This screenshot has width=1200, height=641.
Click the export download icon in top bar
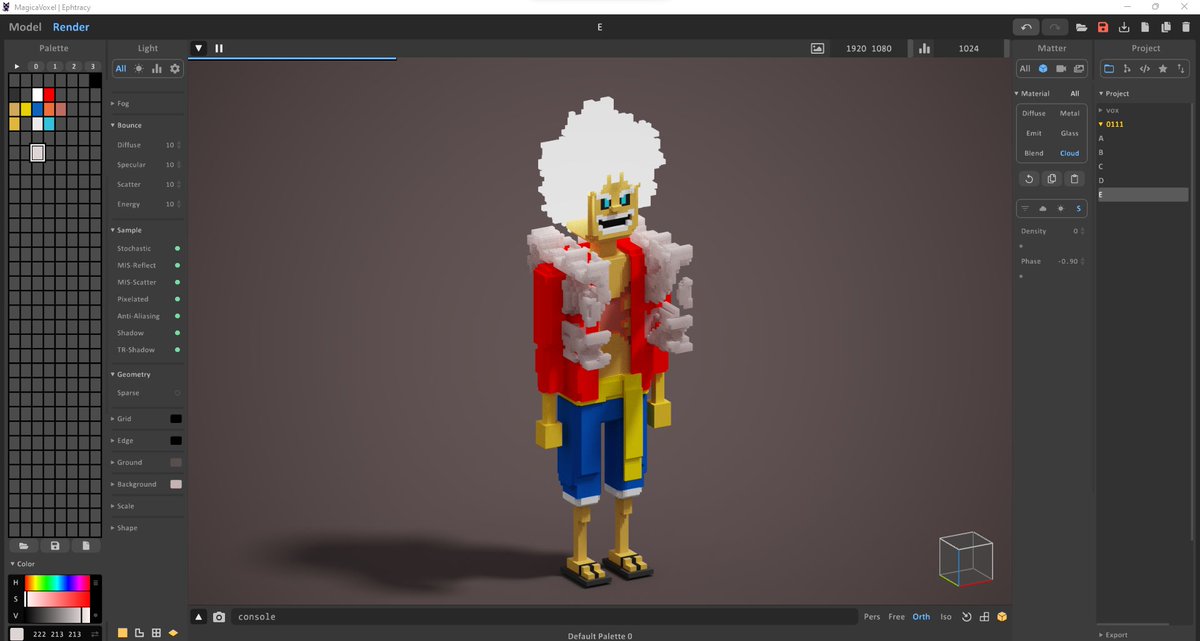click(x=1124, y=27)
